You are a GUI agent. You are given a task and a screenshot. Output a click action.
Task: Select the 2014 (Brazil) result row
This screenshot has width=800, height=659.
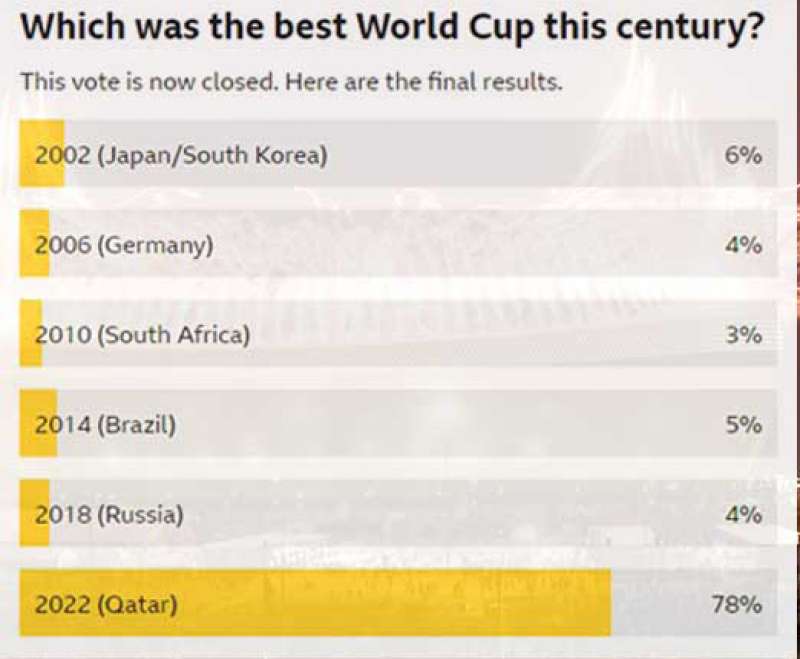pos(398,423)
